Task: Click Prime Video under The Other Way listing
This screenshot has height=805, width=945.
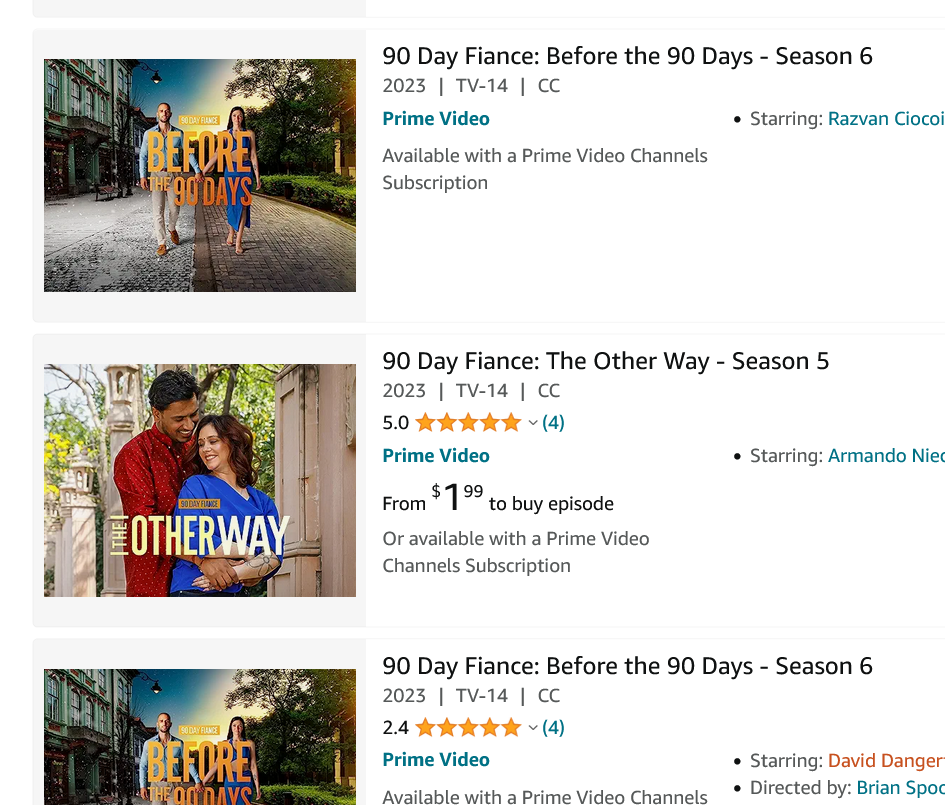Action: (436, 455)
